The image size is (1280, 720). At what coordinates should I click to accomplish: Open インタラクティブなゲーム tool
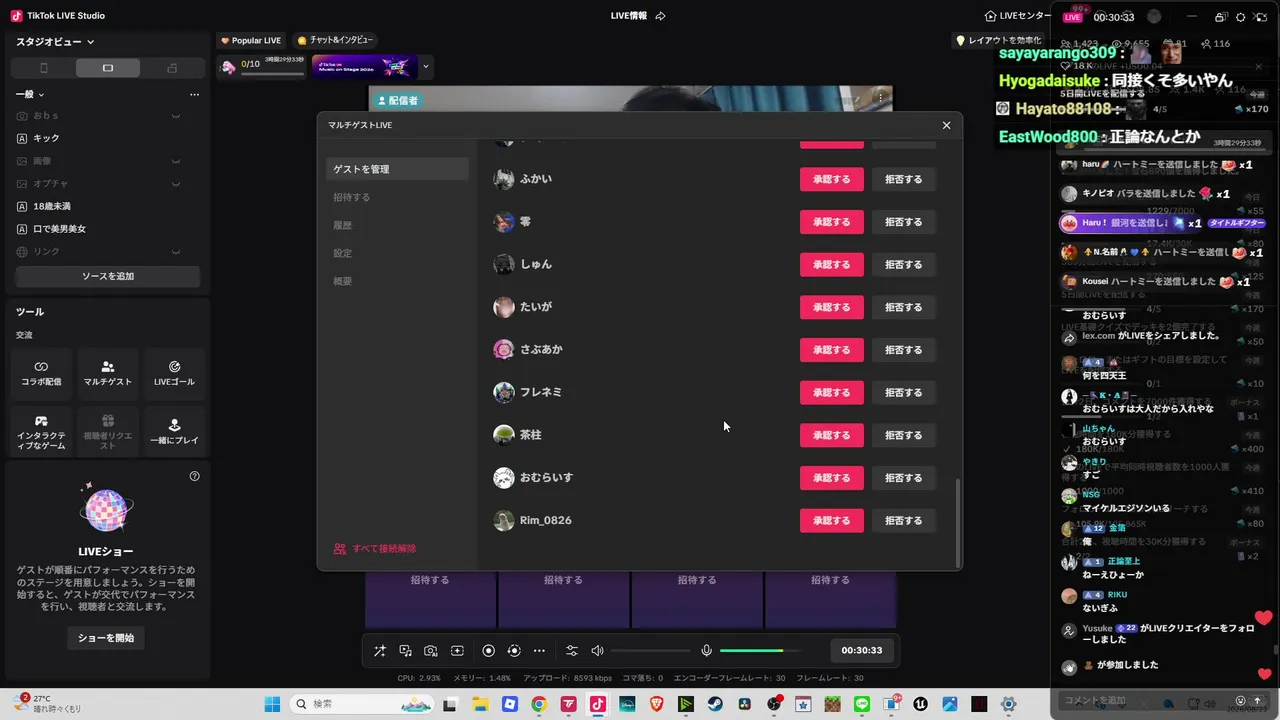(41, 432)
